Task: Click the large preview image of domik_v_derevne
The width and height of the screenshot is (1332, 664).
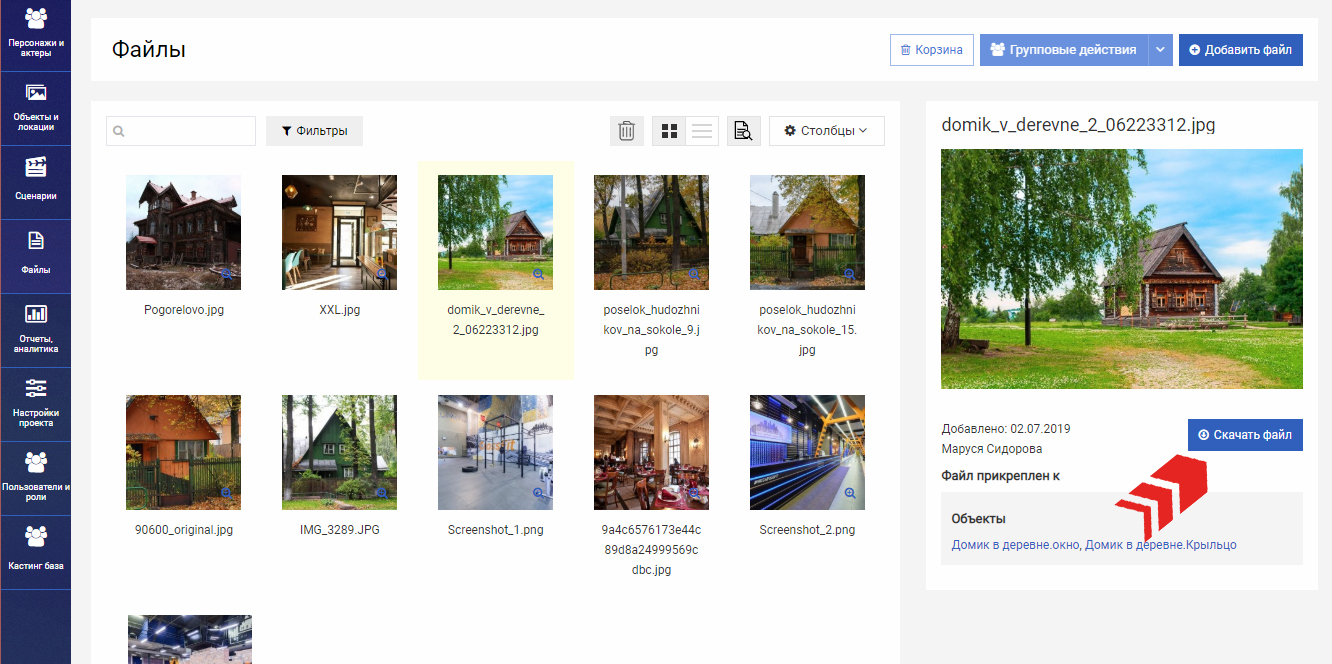Action: 1122,269
